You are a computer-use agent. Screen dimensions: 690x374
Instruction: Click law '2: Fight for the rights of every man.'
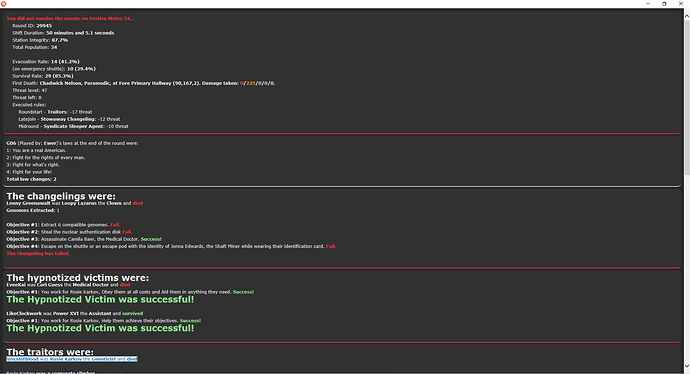pyautogui.click(x=46, y=158)
